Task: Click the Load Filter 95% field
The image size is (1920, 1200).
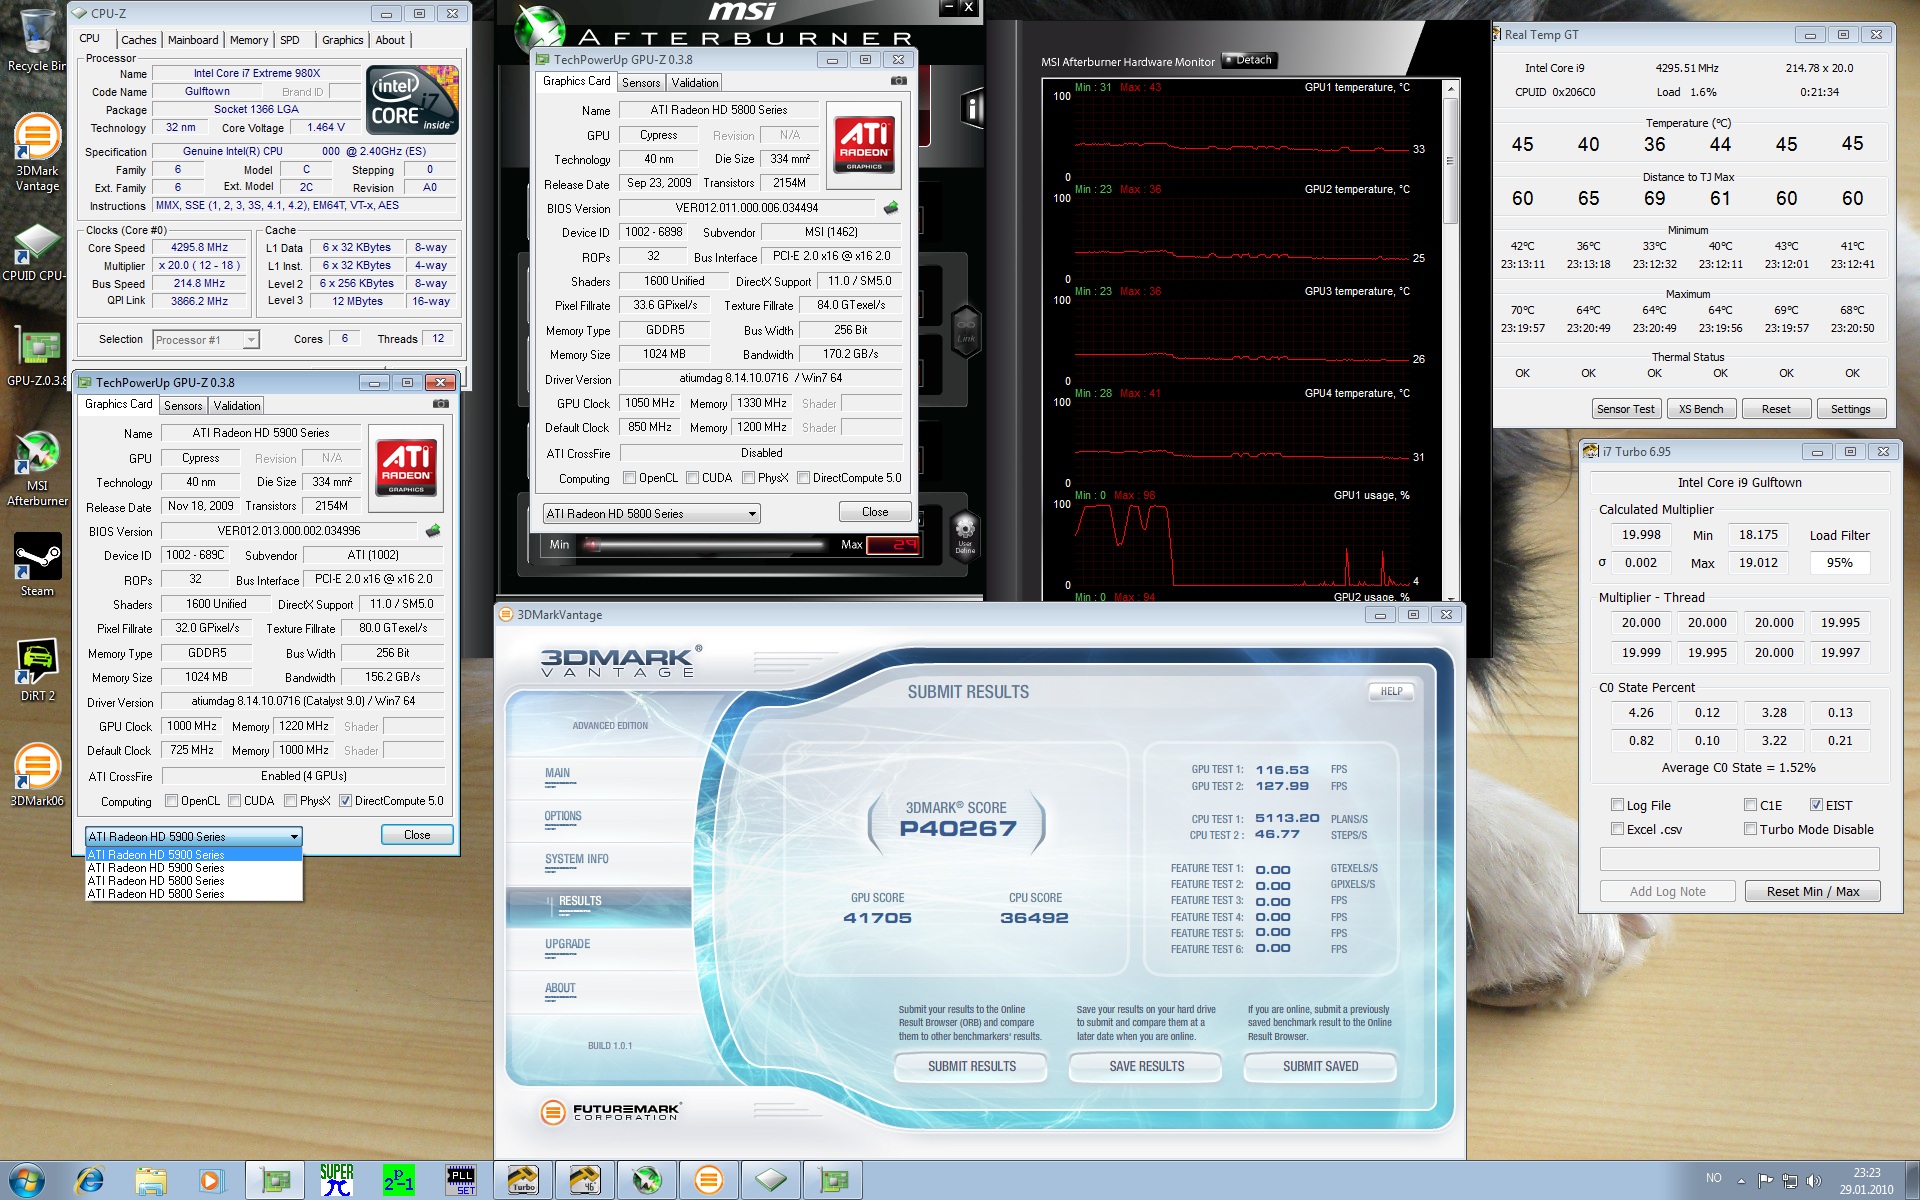Action: (x=1839, y=563)
